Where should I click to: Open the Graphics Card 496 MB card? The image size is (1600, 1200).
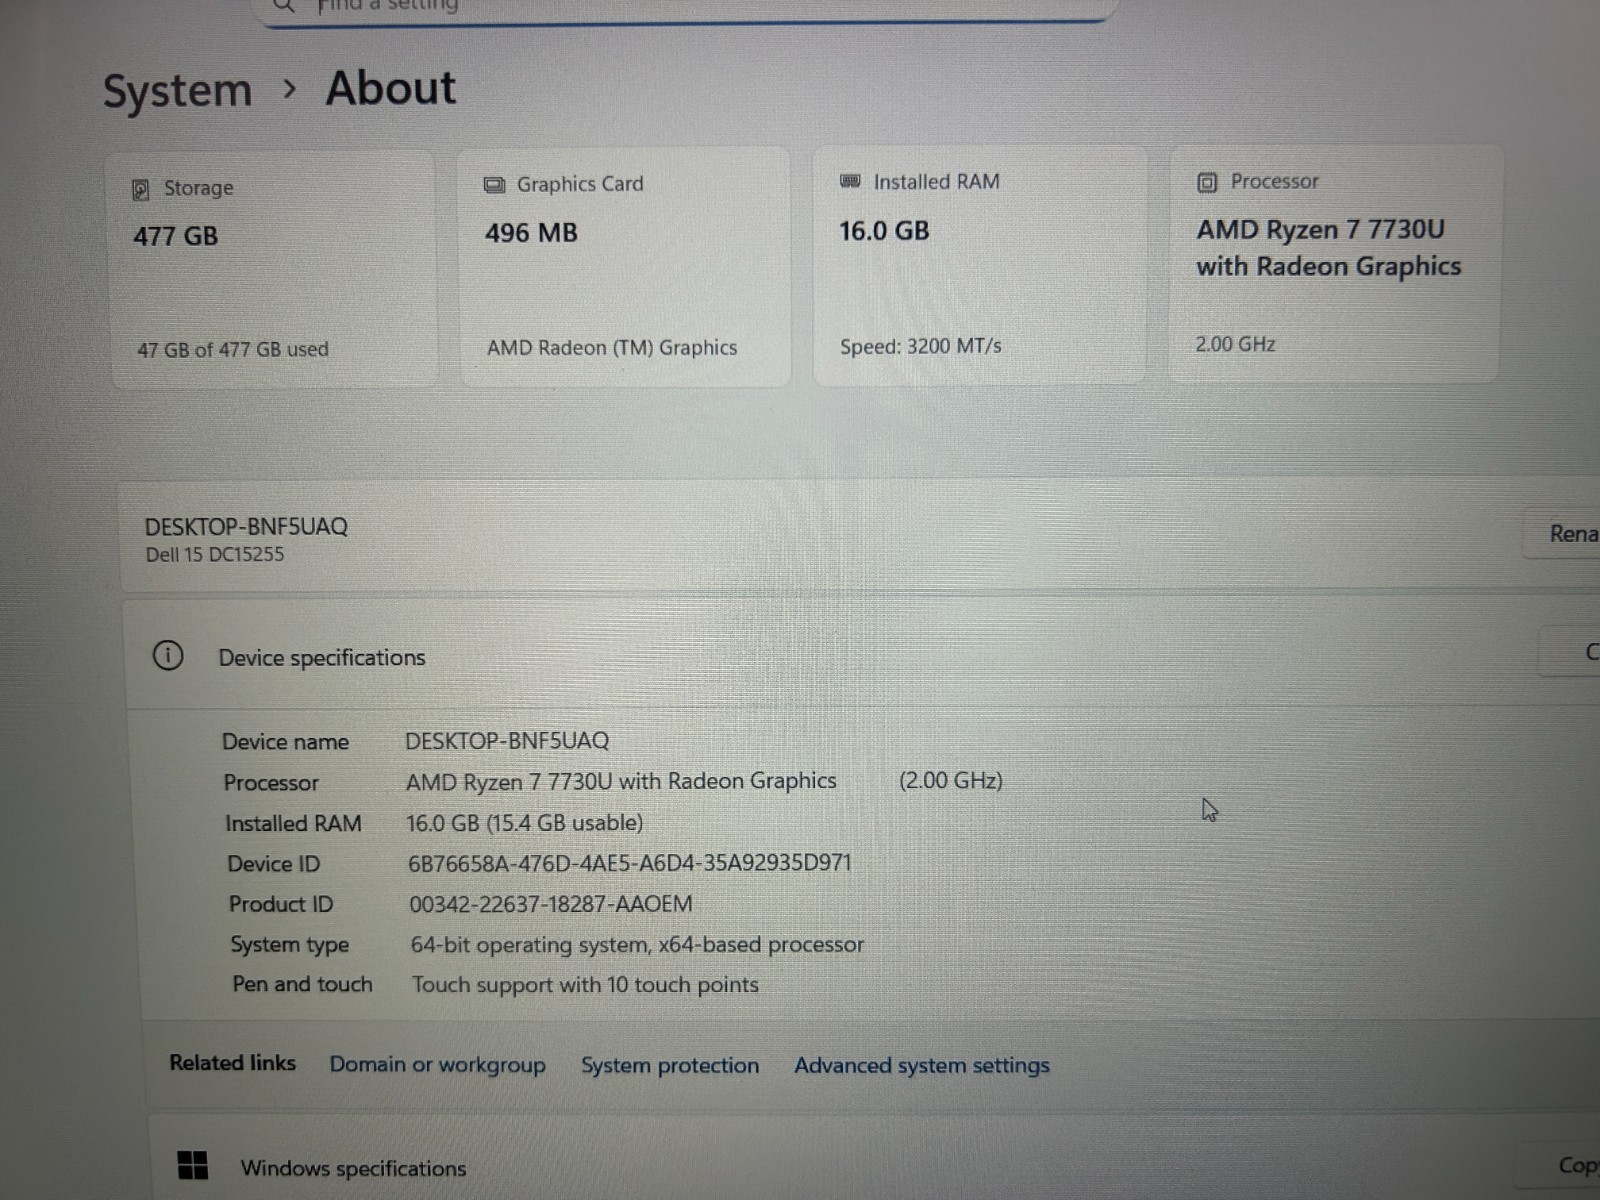pos(625,267)
